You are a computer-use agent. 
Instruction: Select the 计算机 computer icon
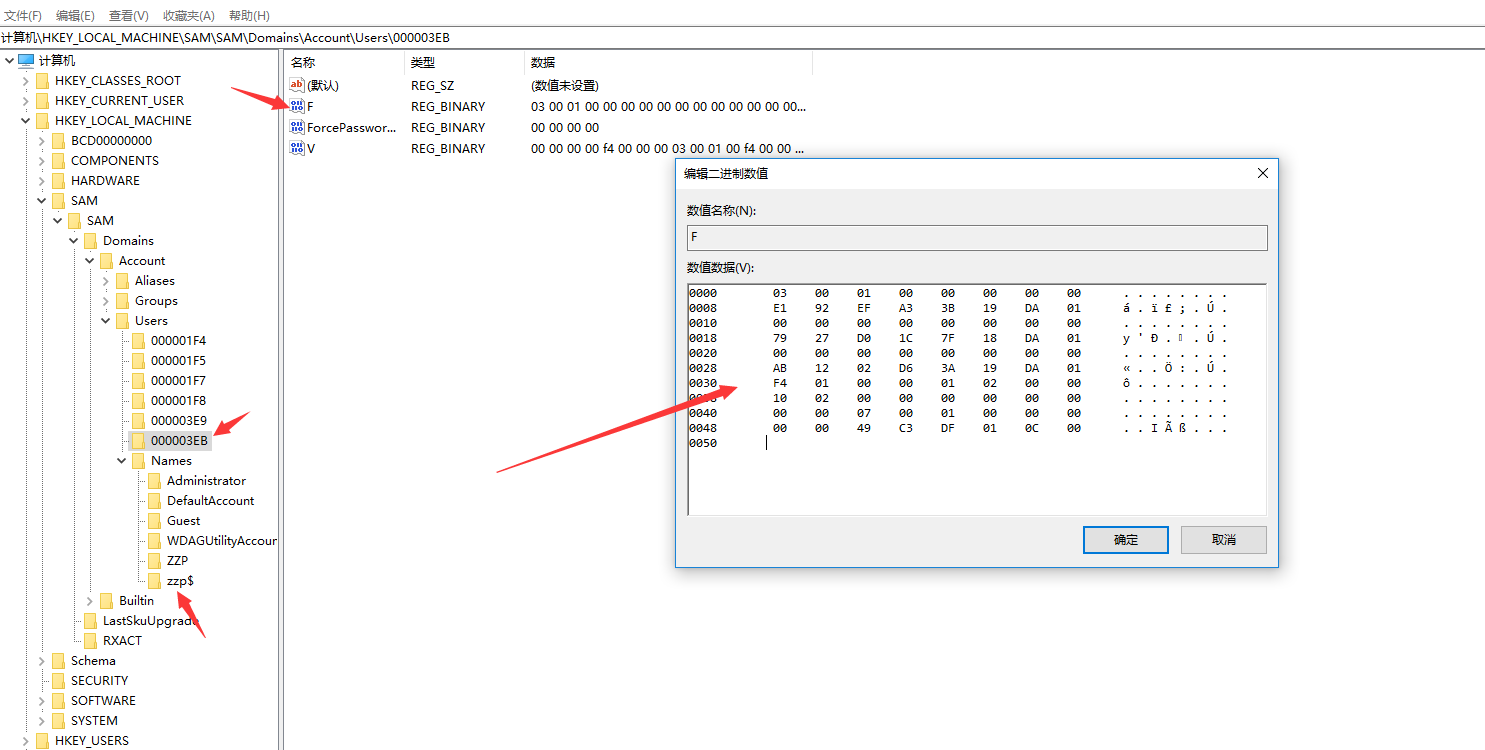coord(26,60)
